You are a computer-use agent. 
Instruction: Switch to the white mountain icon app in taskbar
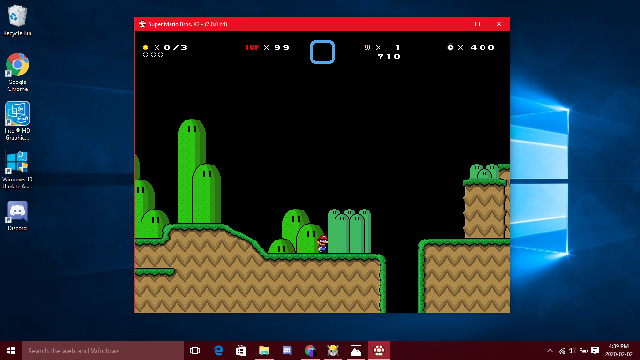pos(356,351)
